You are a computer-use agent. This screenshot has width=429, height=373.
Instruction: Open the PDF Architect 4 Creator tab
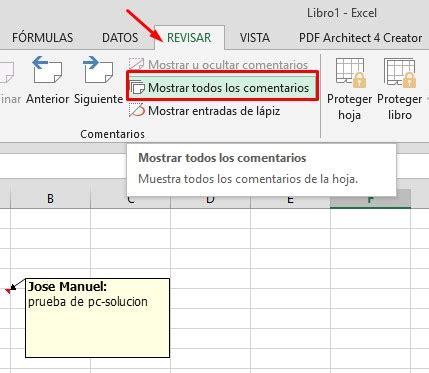[360, 38]
